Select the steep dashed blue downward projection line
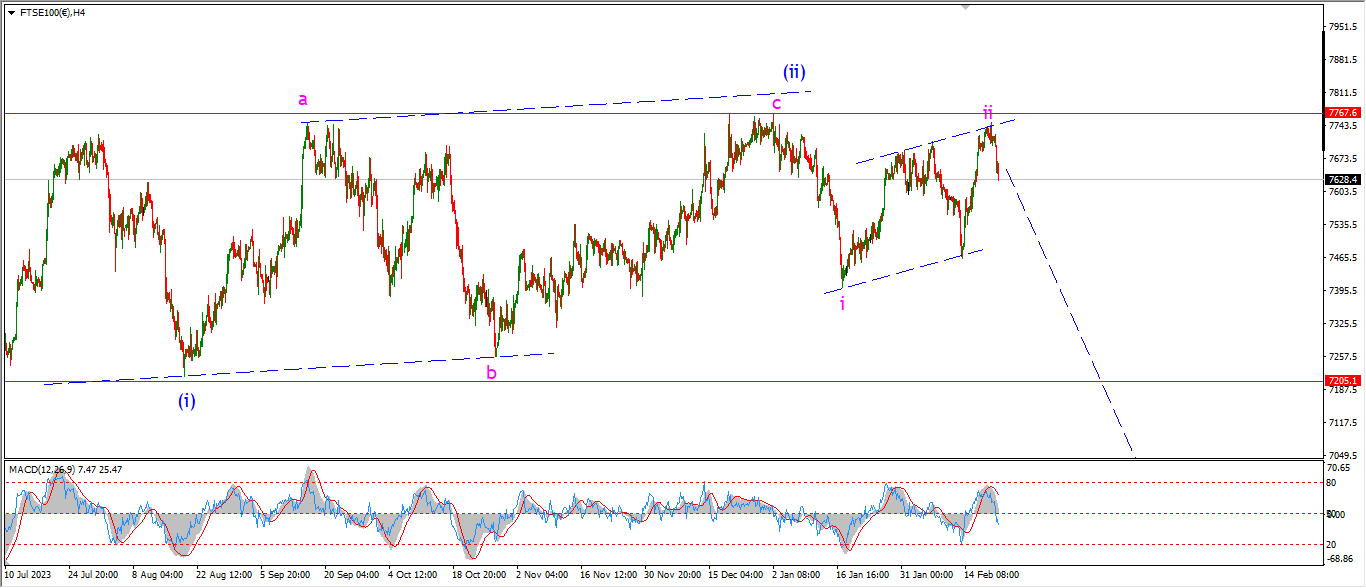 1070,310
